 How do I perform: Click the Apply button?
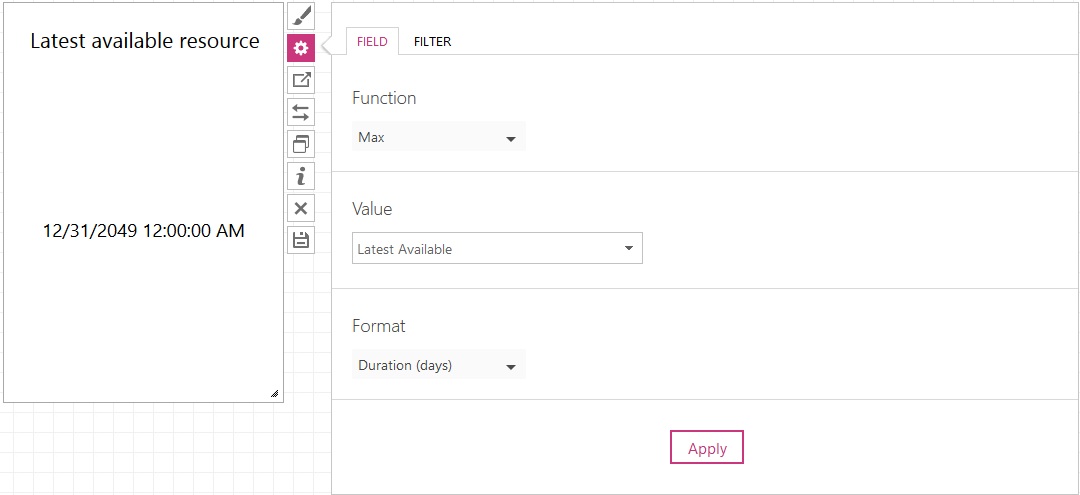(707, 448)
